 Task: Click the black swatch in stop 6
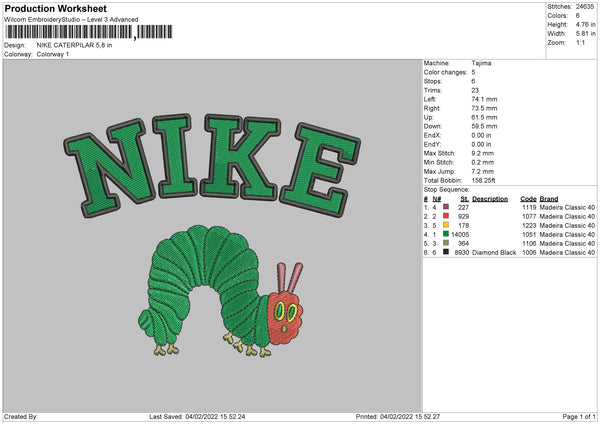[x=446, y=252]
